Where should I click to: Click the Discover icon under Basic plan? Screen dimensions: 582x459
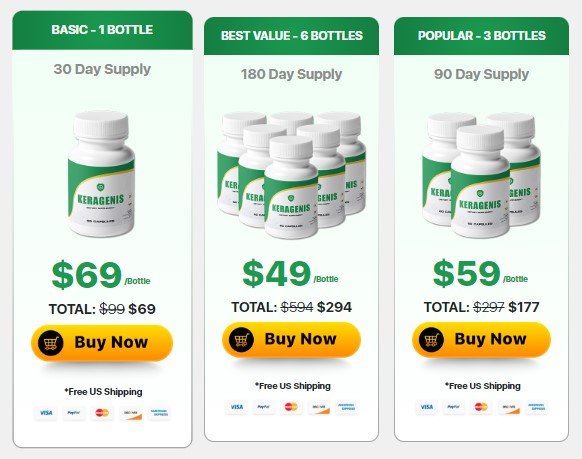131,413
